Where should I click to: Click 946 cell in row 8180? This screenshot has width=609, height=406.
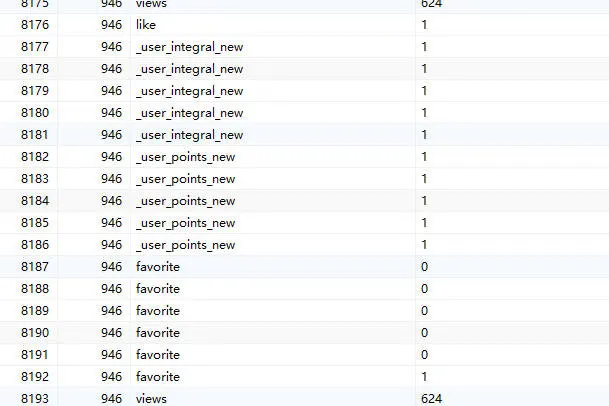click(x=111, y=113)
